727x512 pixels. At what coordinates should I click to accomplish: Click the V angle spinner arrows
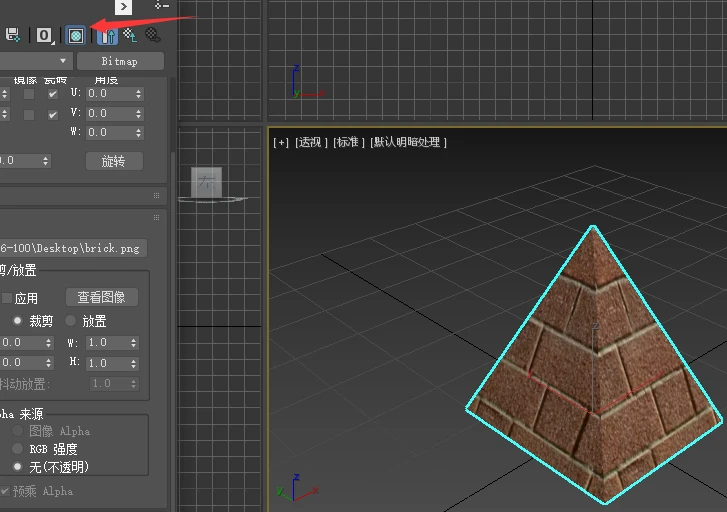click(x=139, y=114)
